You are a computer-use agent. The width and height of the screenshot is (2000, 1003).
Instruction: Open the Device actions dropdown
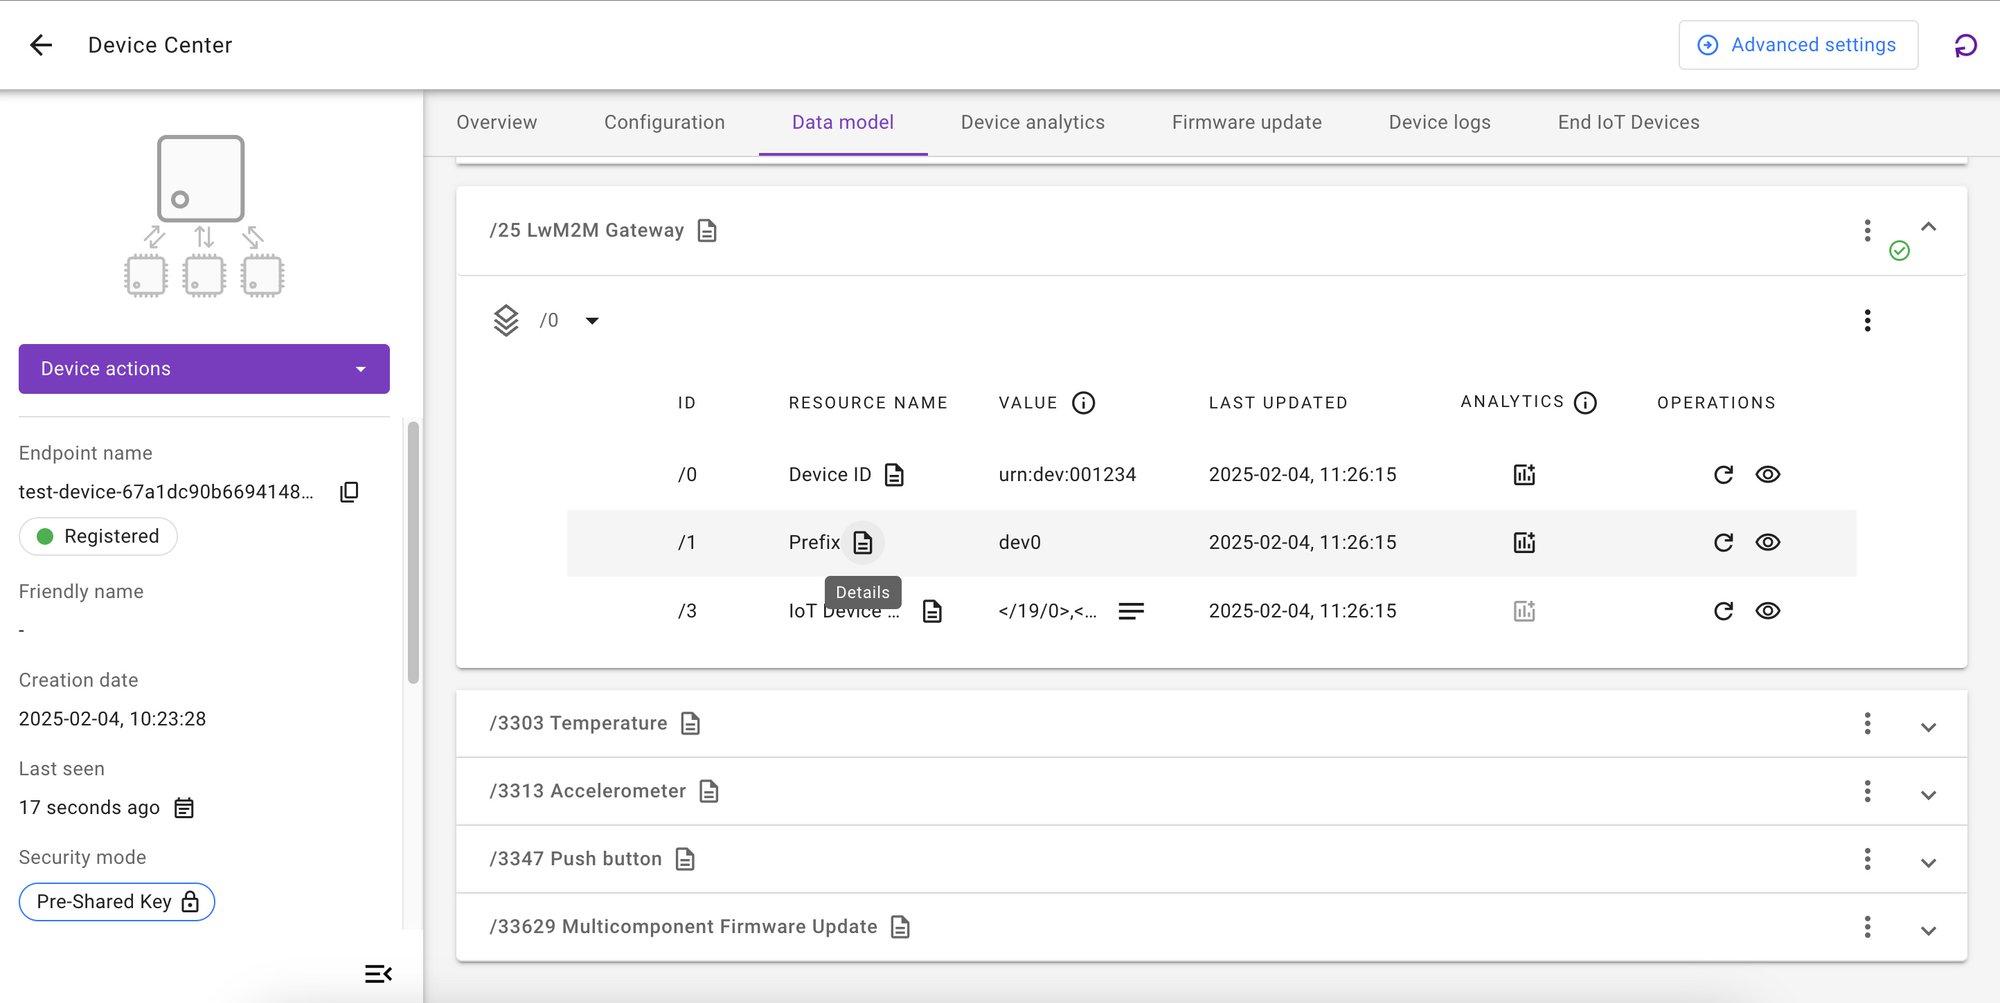coord(204,369)
